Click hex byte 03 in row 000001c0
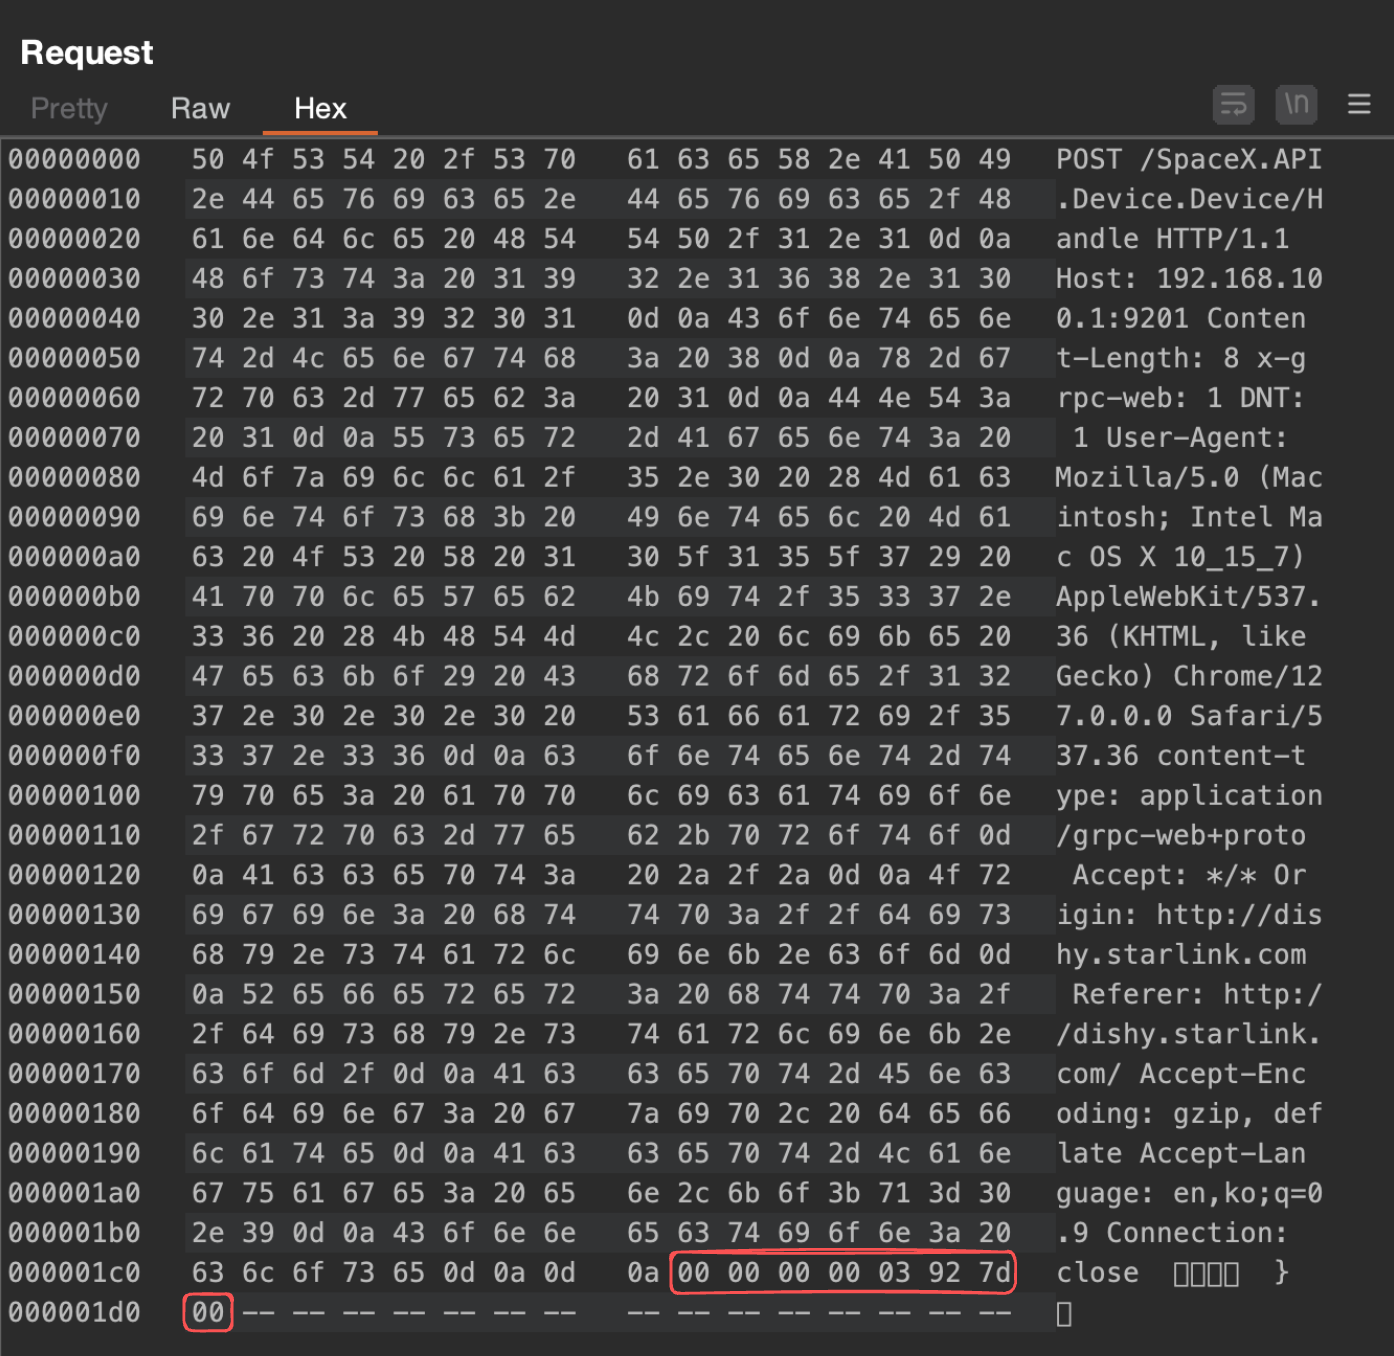The width and height of the screenshot is (1394, 1356). [x=895, y=1272]
